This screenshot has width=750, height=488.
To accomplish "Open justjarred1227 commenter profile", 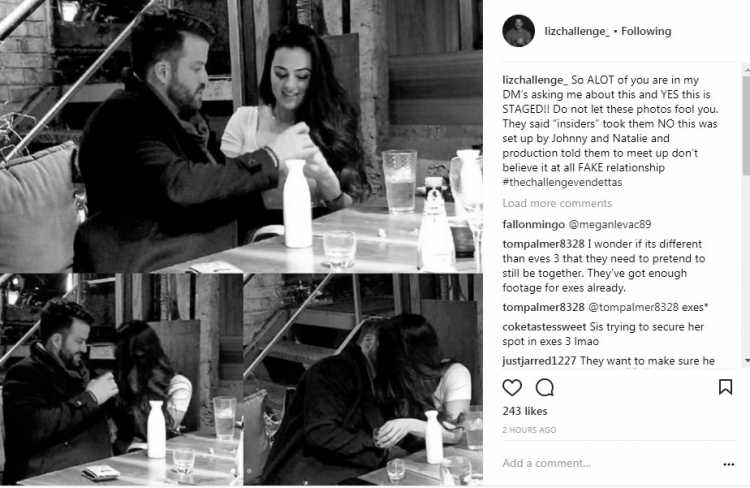I will point(540,361).
